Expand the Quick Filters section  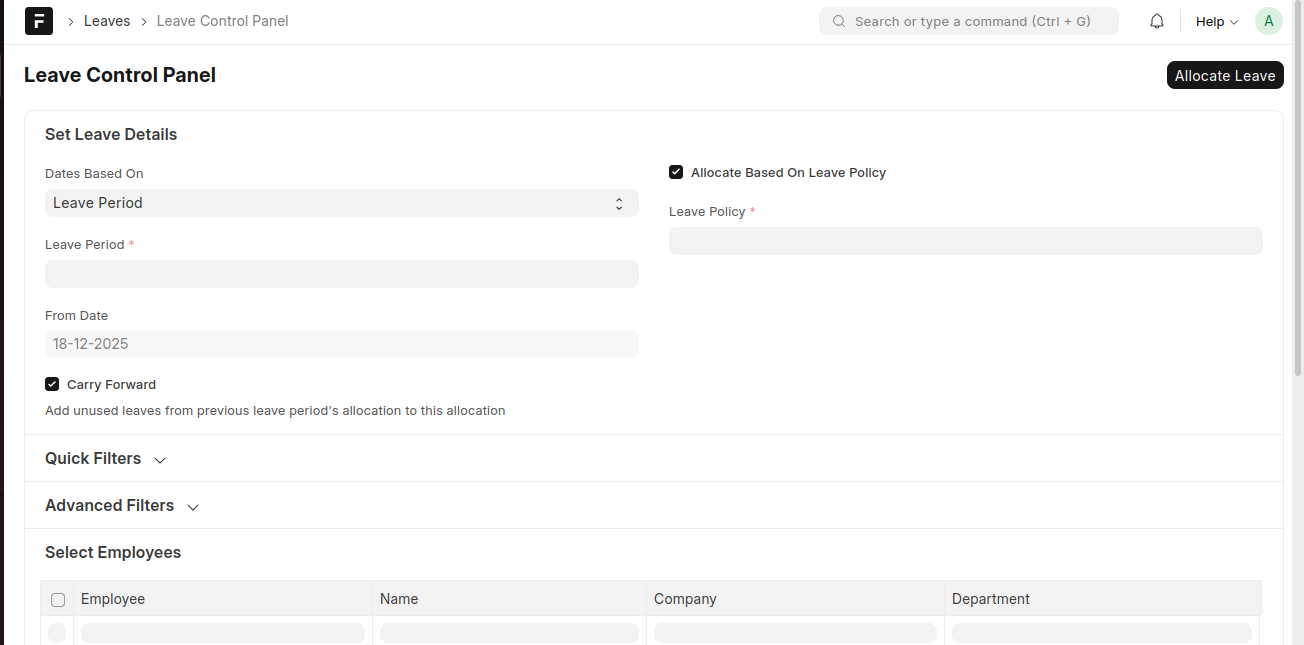(x=105, y=459)
